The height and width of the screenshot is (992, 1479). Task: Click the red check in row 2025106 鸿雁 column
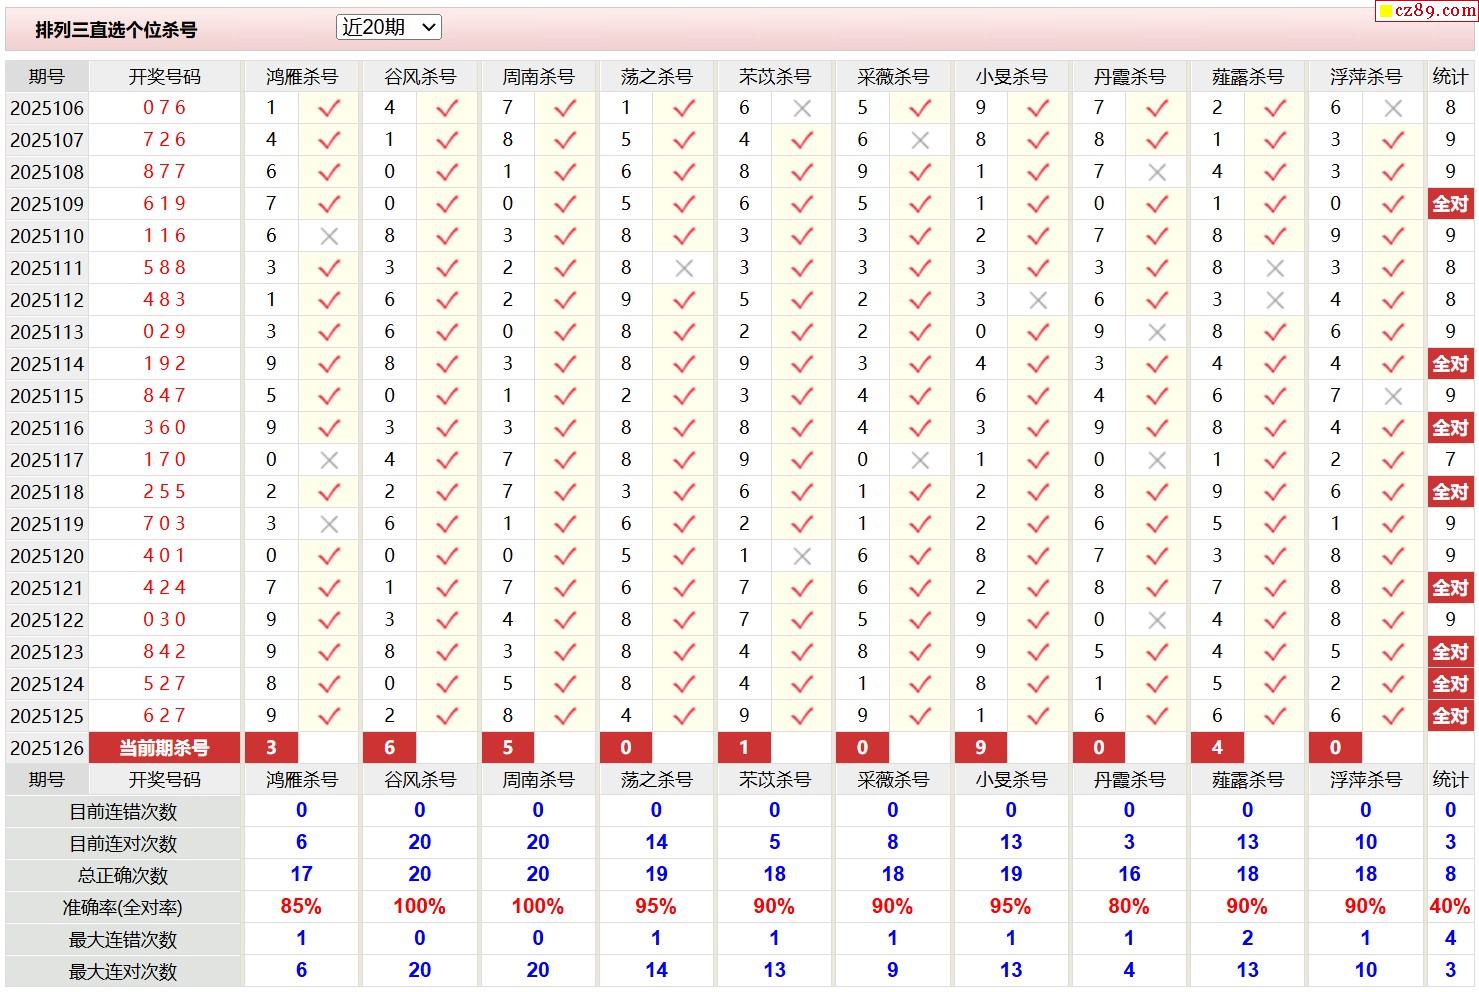tap(329, 108)
